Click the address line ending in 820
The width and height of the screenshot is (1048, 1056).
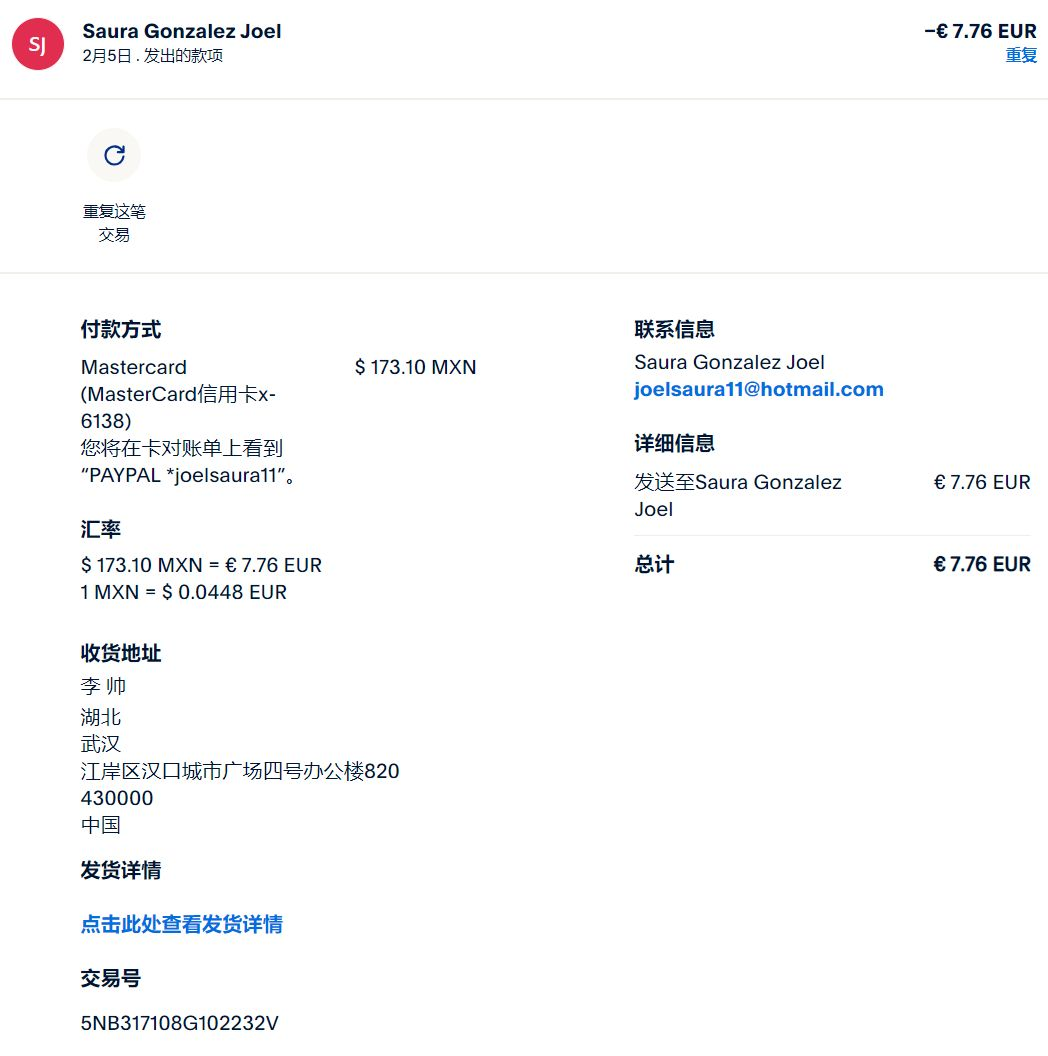coord(240,771)
